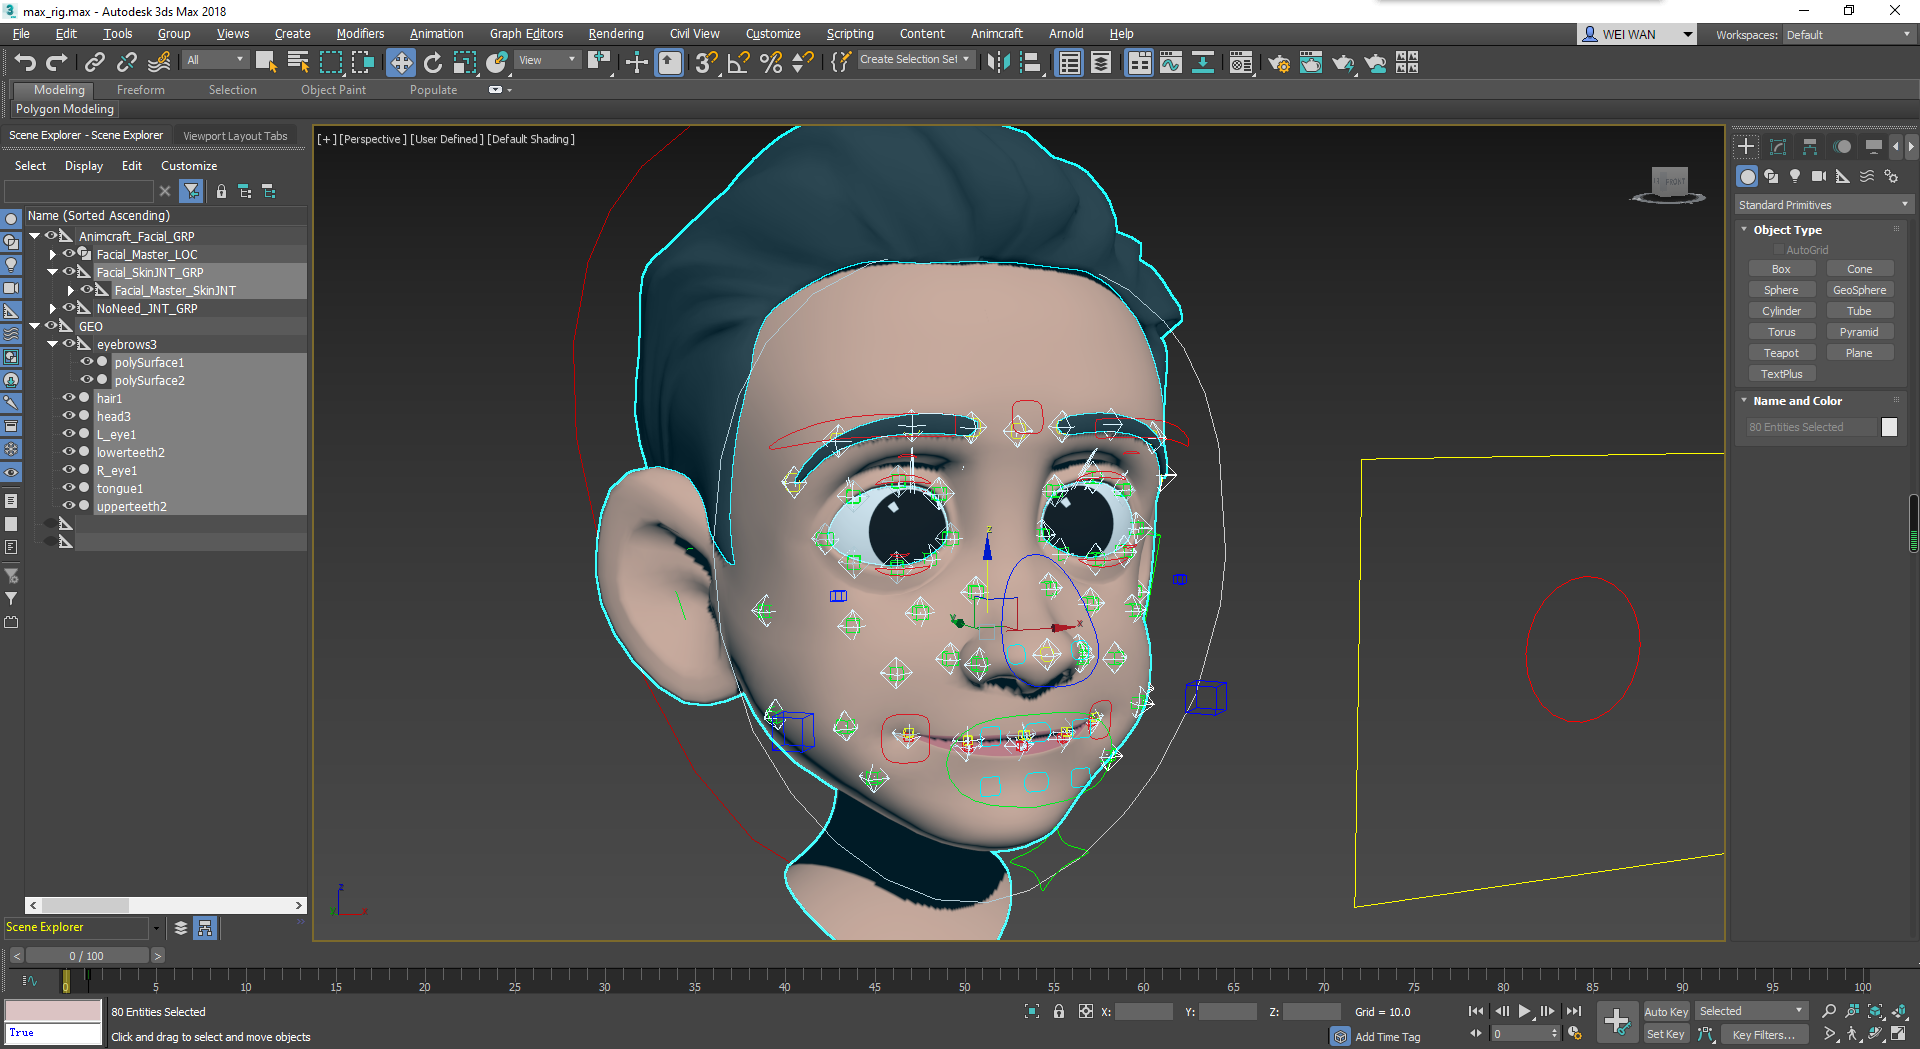The height and width of the screenshot is (1049, 1920).
Task: Toggle the Auto Key button
Action: tap(1666, 1011)
